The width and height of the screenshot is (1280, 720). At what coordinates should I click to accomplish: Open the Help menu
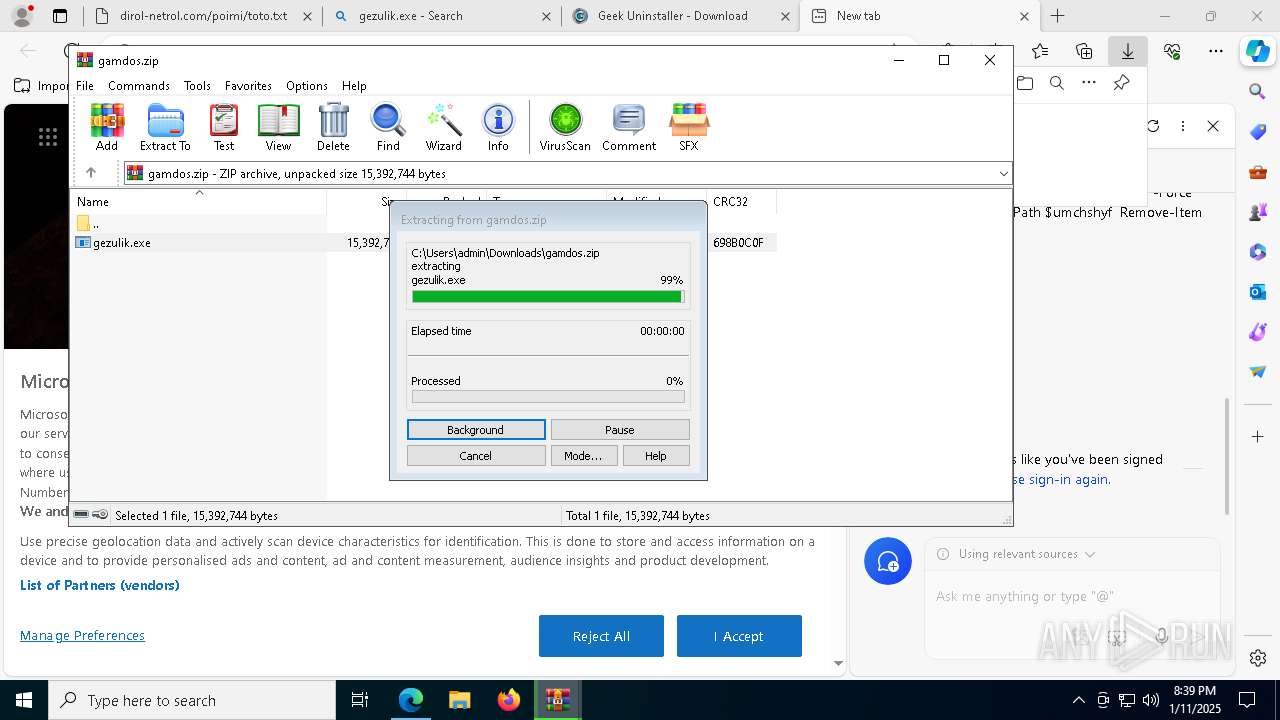click(x=354, y=86)
